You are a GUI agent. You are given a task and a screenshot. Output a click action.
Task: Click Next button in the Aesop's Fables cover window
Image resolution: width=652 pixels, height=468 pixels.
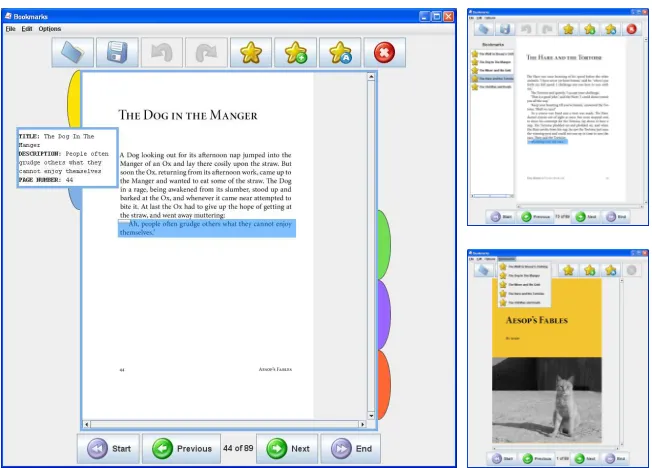click(x=585, y=458)
